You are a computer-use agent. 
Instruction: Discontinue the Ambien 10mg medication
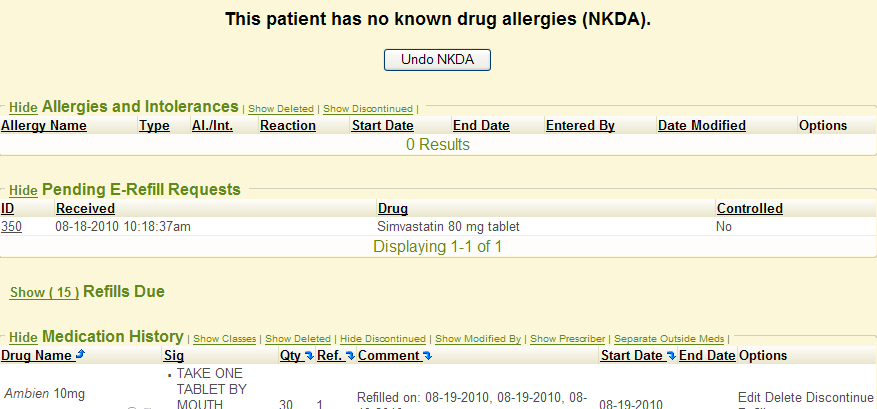pyautogui.click(x=832, y=397)
